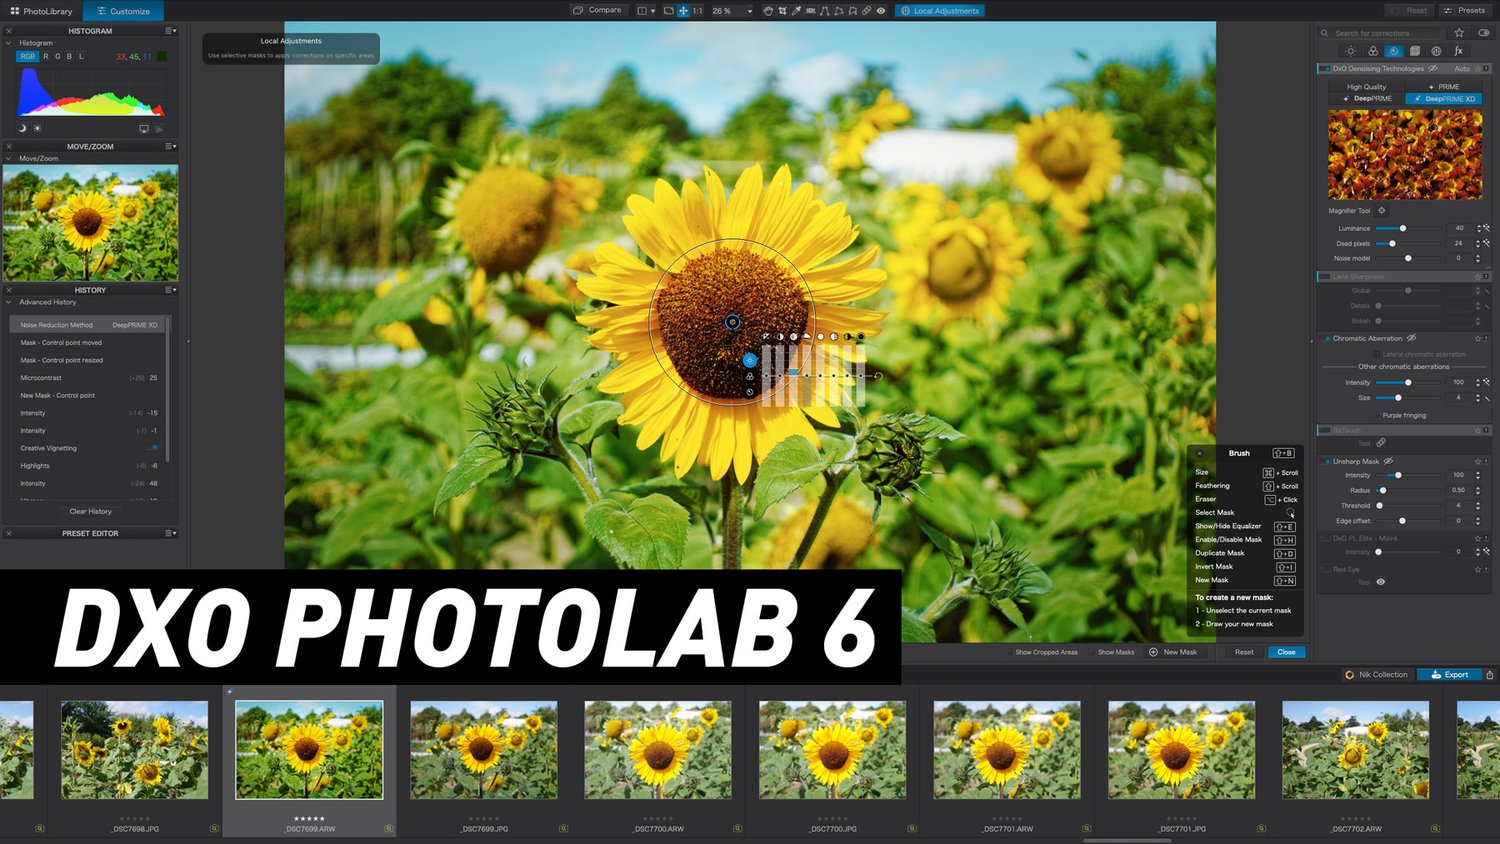Open the Local adjustments palette icon
The image size is (1500, 844).
tap(1436, 51)
